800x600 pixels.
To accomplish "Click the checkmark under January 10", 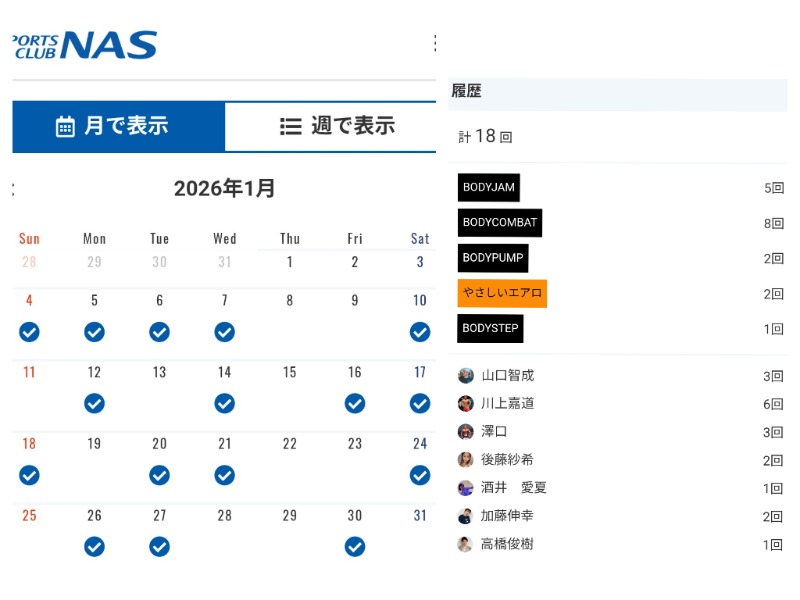I will [x=420, y=332].
